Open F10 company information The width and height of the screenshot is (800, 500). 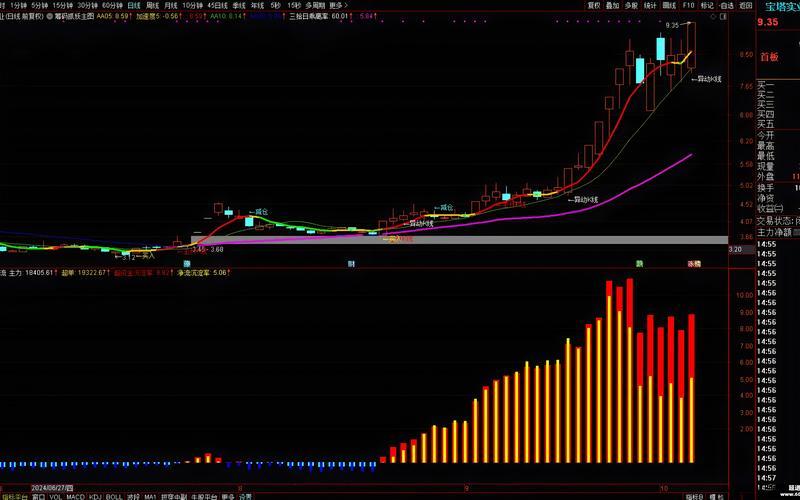688,5
